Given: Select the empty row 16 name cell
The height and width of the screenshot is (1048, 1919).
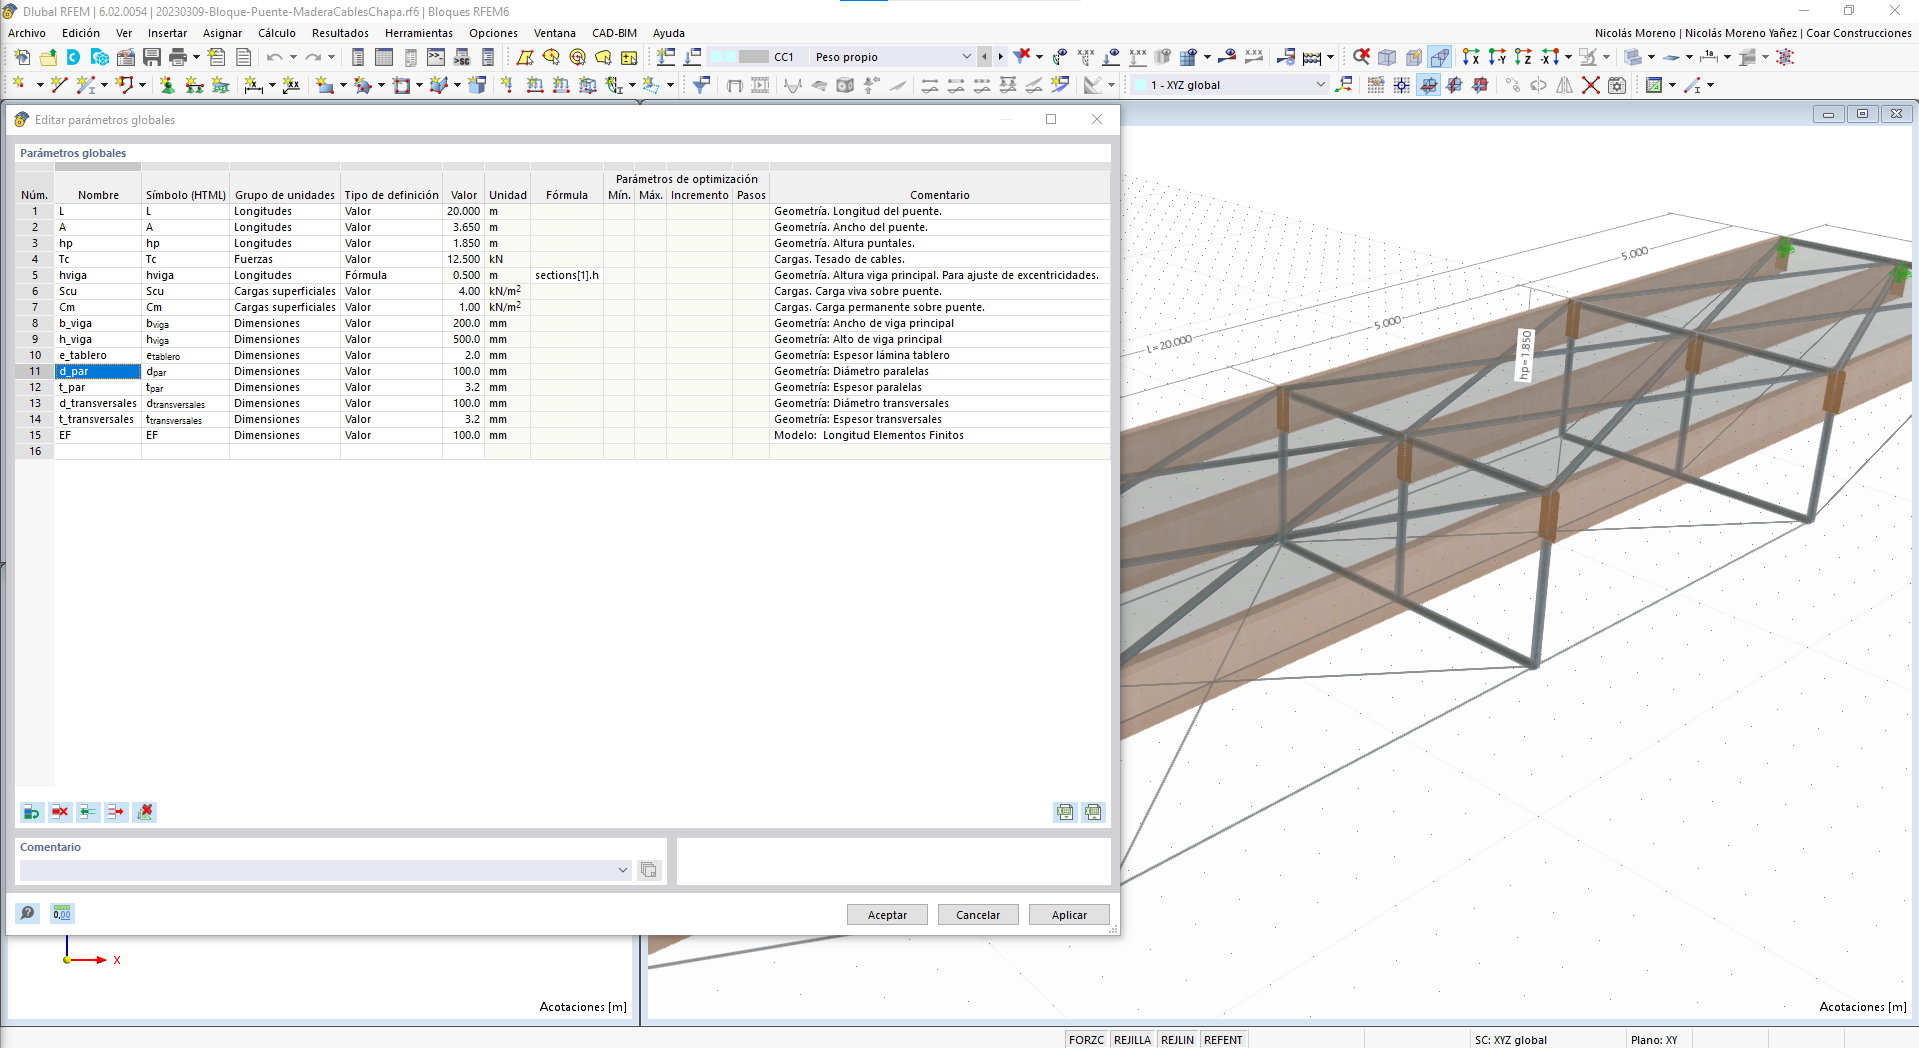Looking at the screenshot, I should pos(98,451).
